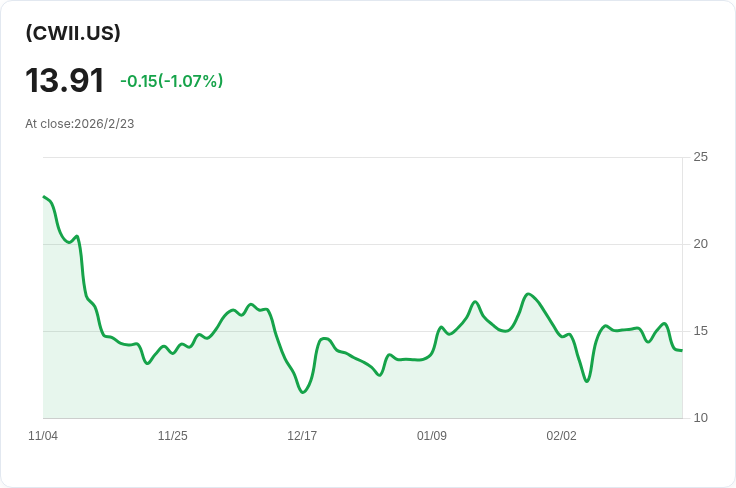The image size is (736, 488).
Task: Click the final endpoint of the price line
Action: pyautogui.click(x=681, y=350)
